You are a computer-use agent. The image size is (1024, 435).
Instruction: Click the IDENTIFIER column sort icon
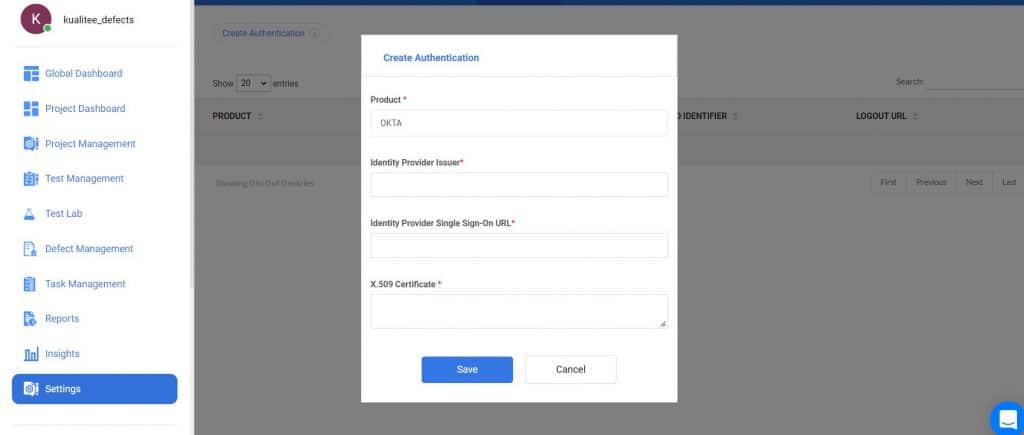735,116
